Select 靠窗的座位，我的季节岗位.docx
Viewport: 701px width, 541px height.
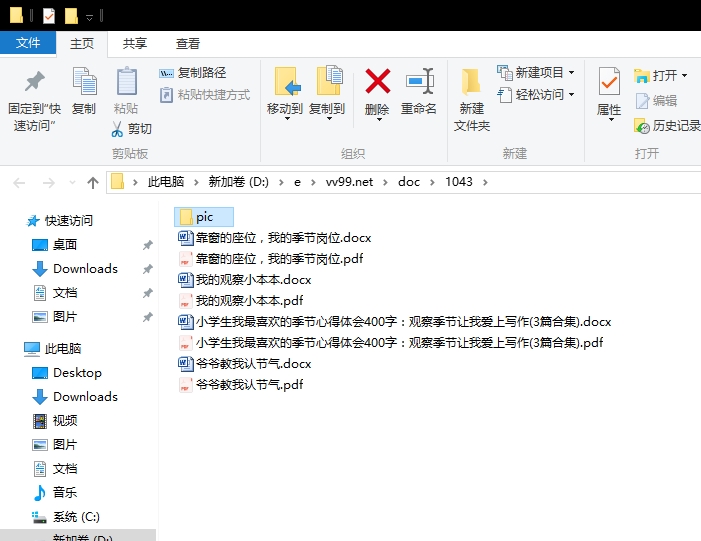(274, 238)
